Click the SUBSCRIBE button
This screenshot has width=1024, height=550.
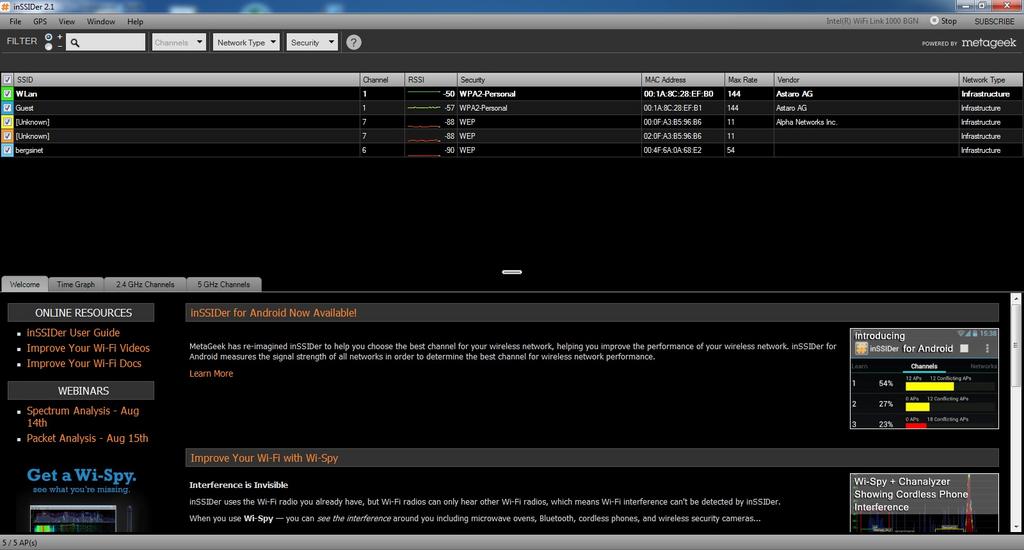(994, 22)
